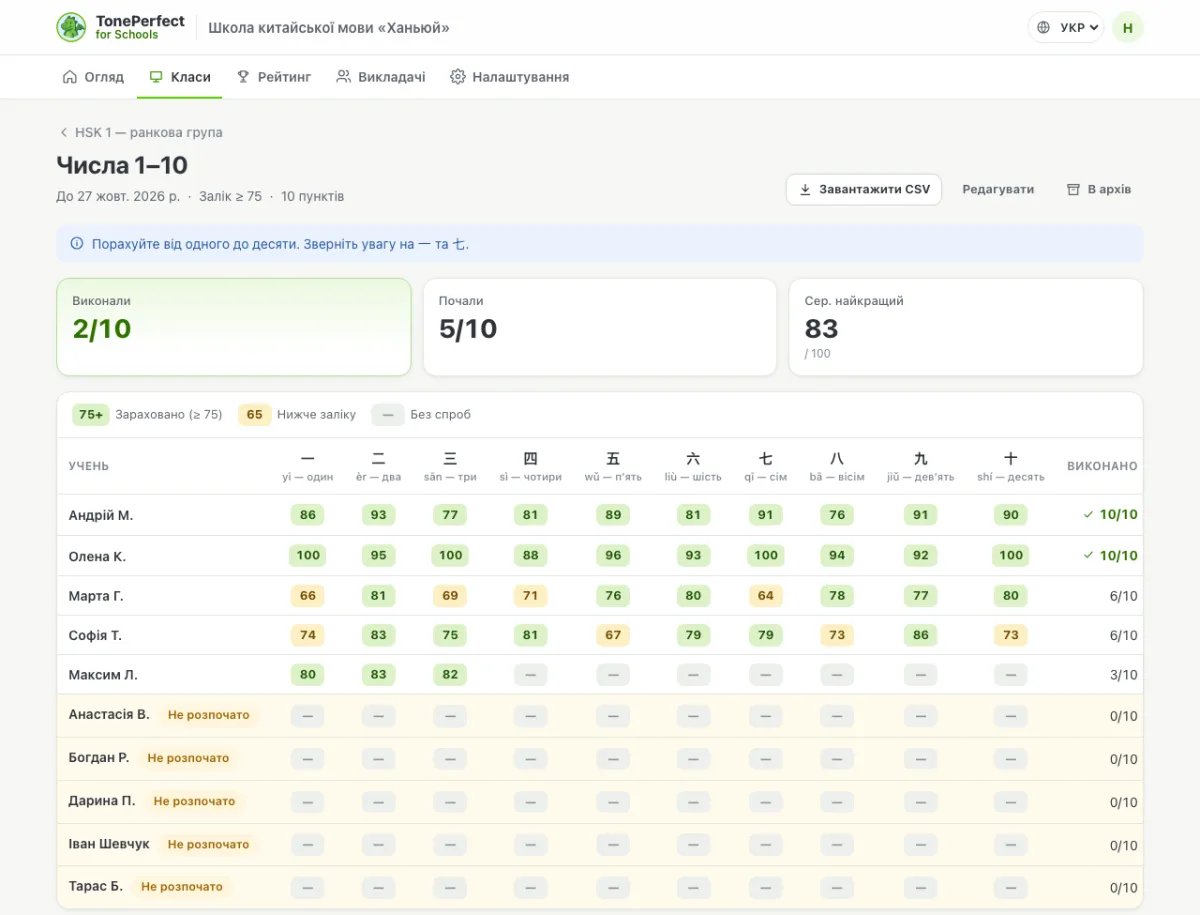Image resolution: width=1200 pixels, height=915 pixels.
Task: Click the ВИКОНАНО column header
Action: point(1102,466)
